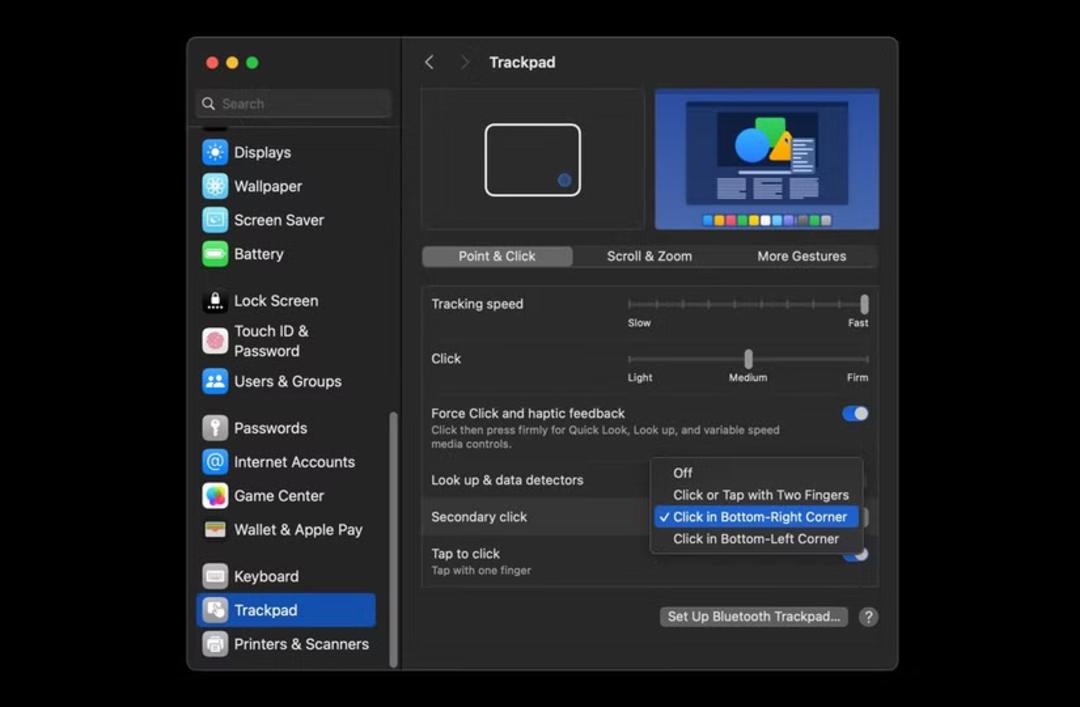This screenshot has width=1080, height=707.
Task: Click the Wallpaper flower icon
Action: pyautogui.click(x=215, y=186)
